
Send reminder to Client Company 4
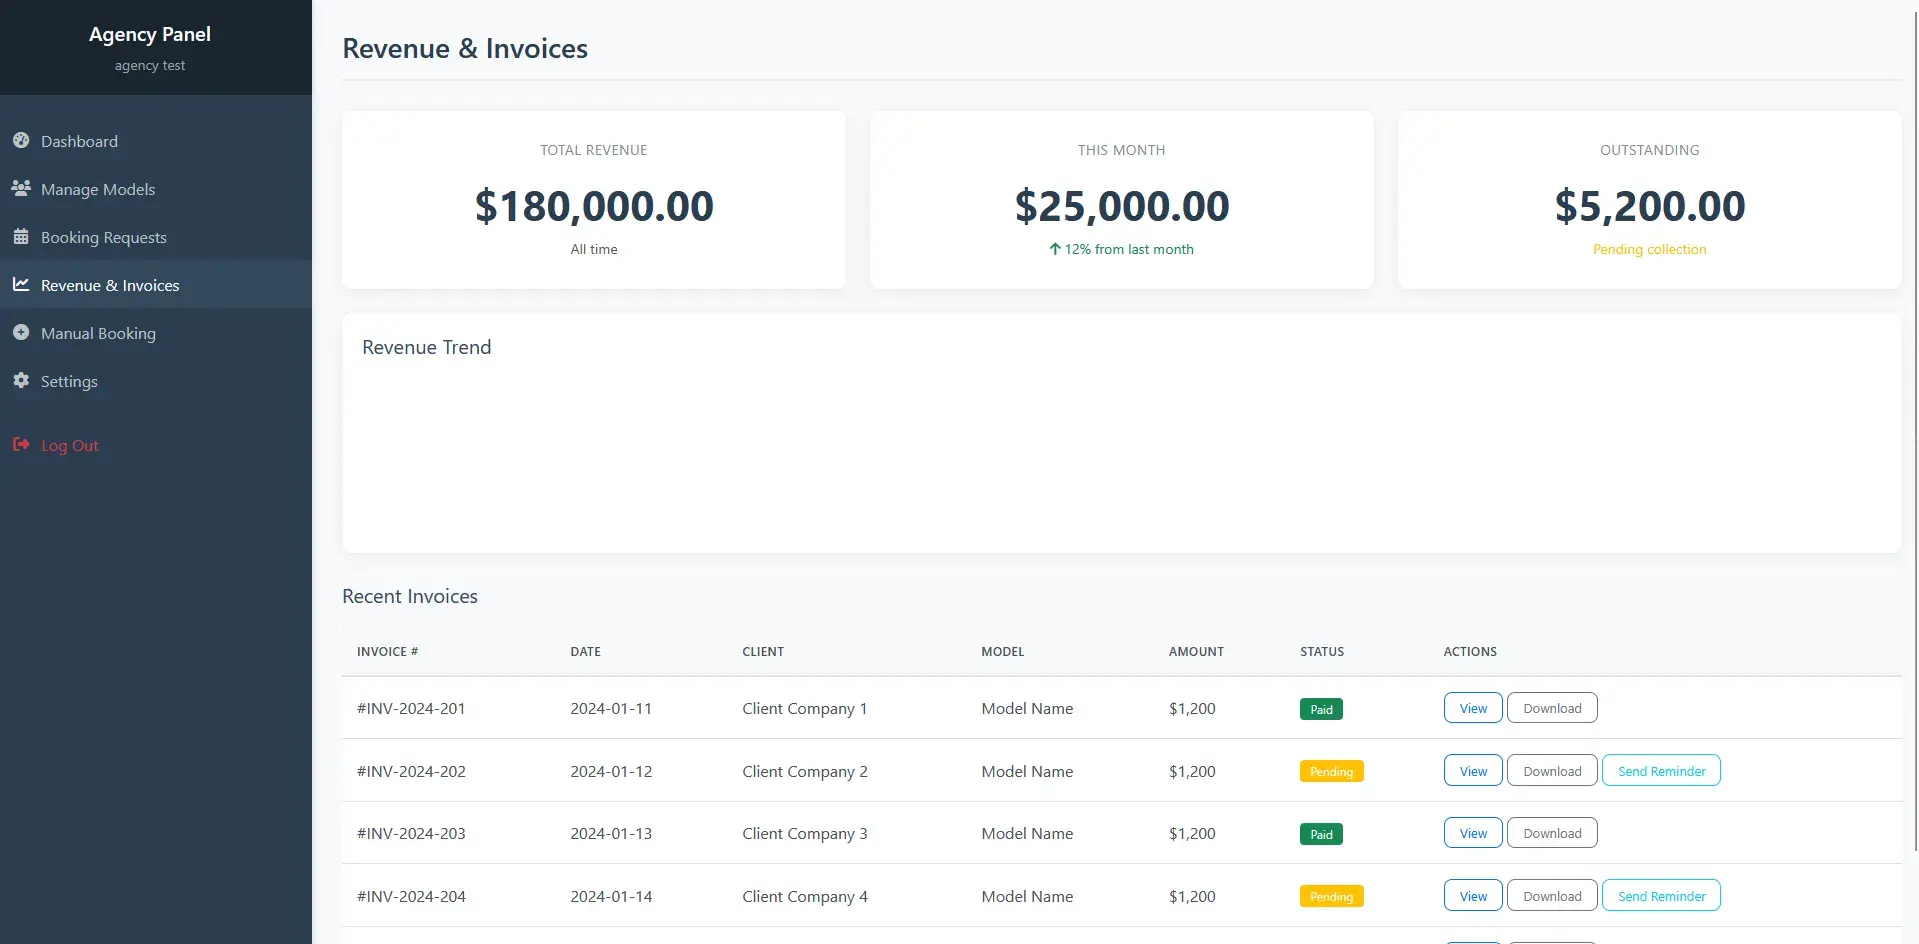tap(1660, 896)
